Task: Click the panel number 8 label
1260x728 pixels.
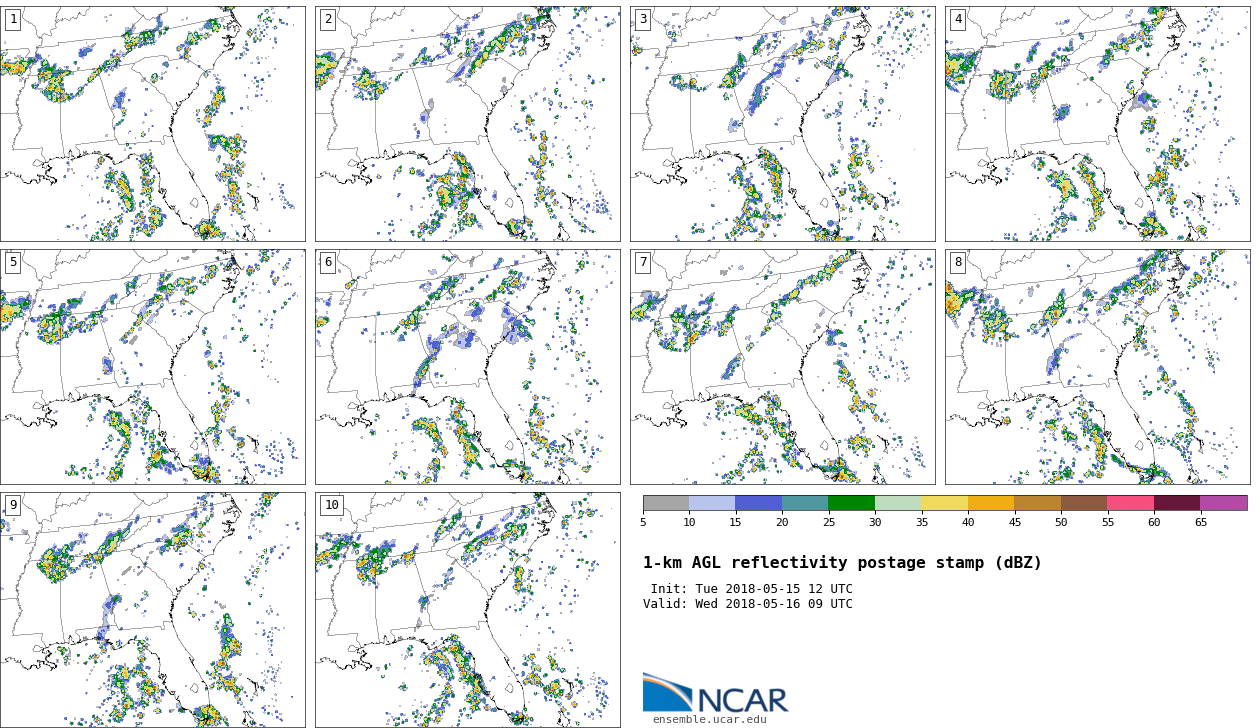Action: tap(958, 262)
